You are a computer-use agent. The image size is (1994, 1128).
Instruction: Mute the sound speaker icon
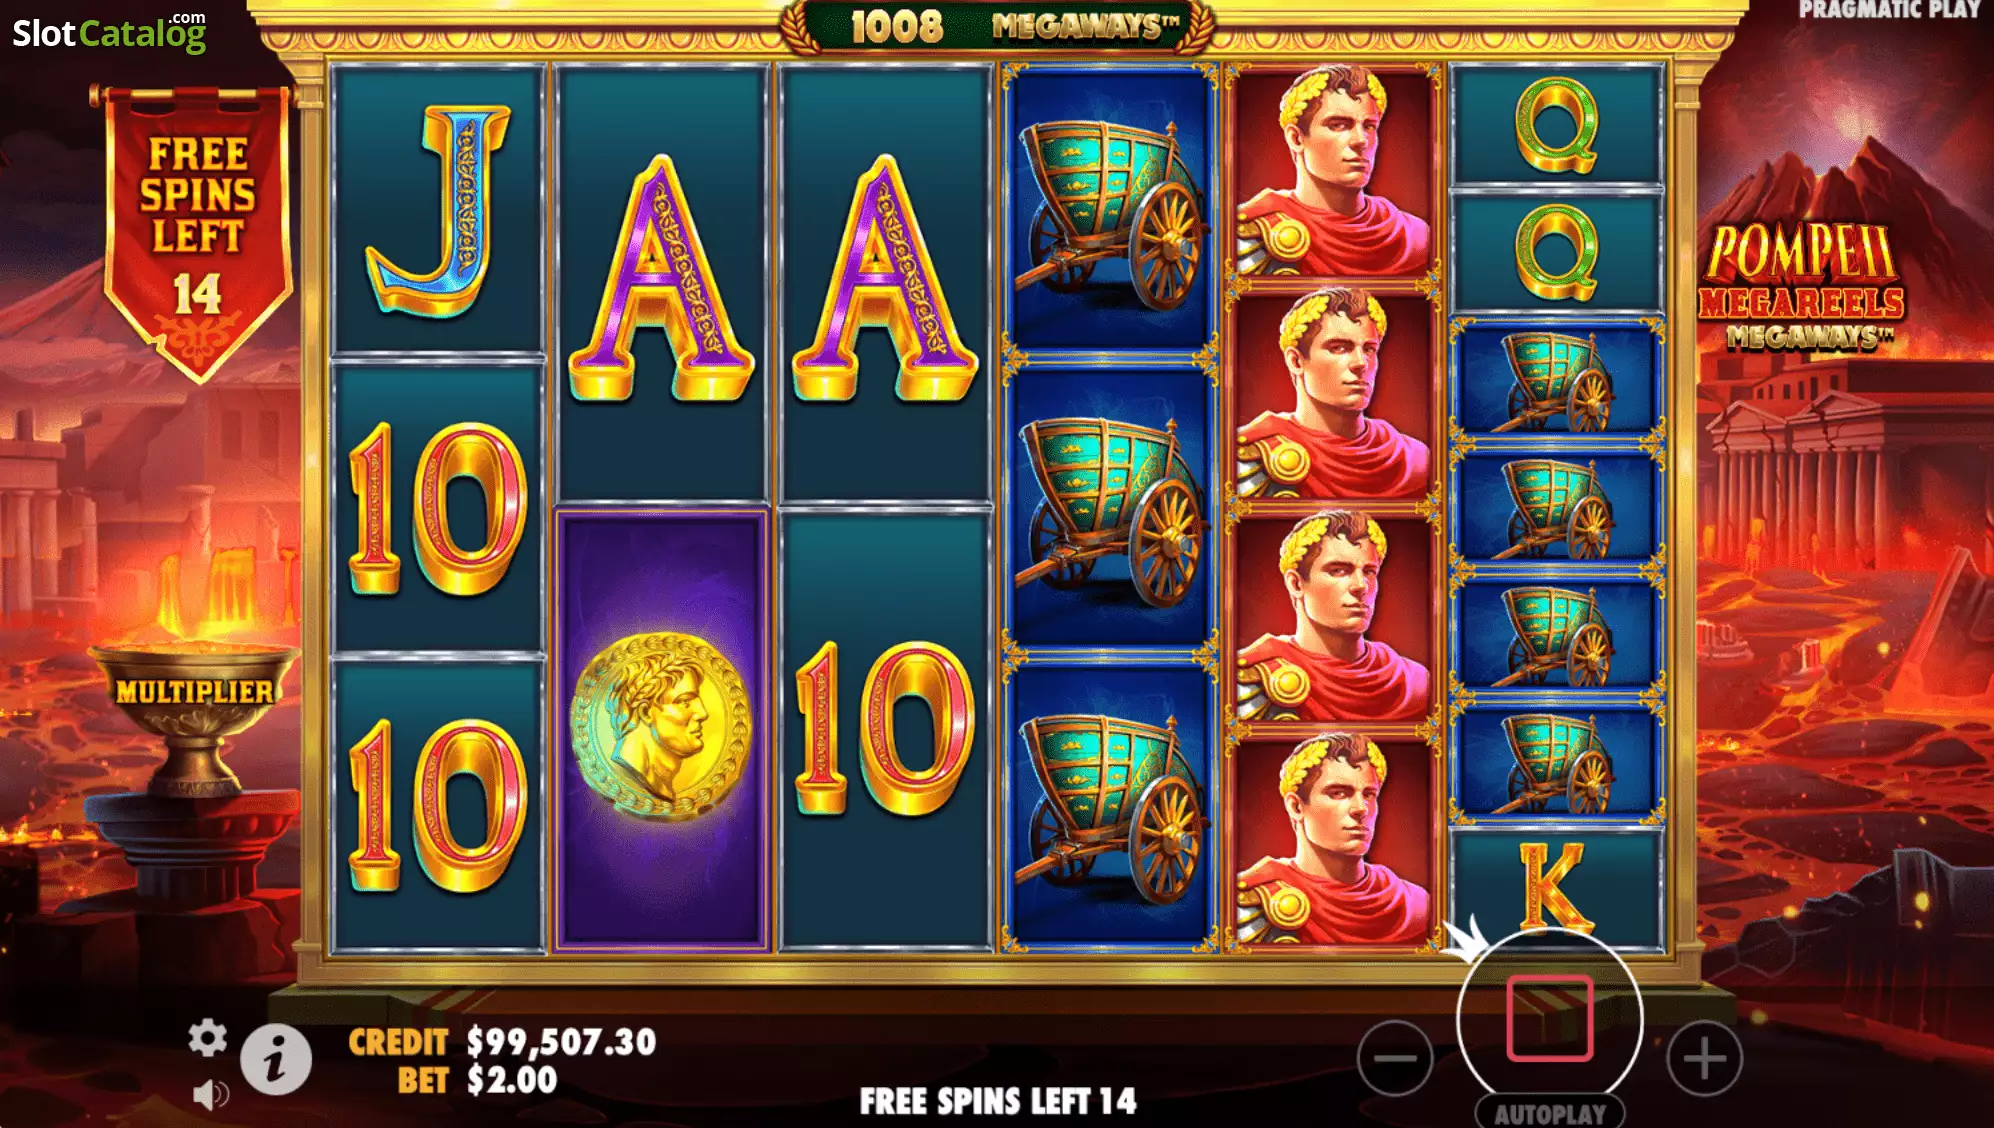tap(209, 1095)
